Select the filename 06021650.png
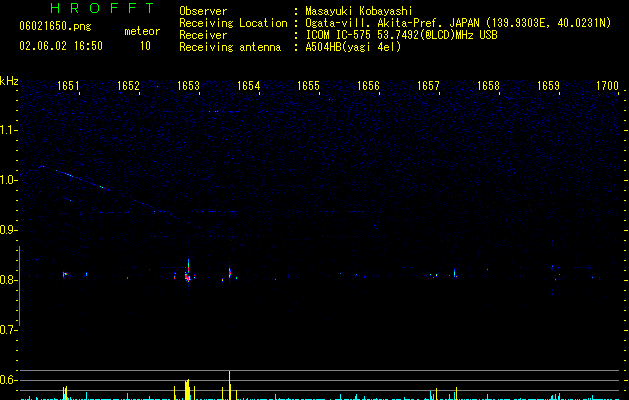629x400 pixels. [x=55, y=26]
